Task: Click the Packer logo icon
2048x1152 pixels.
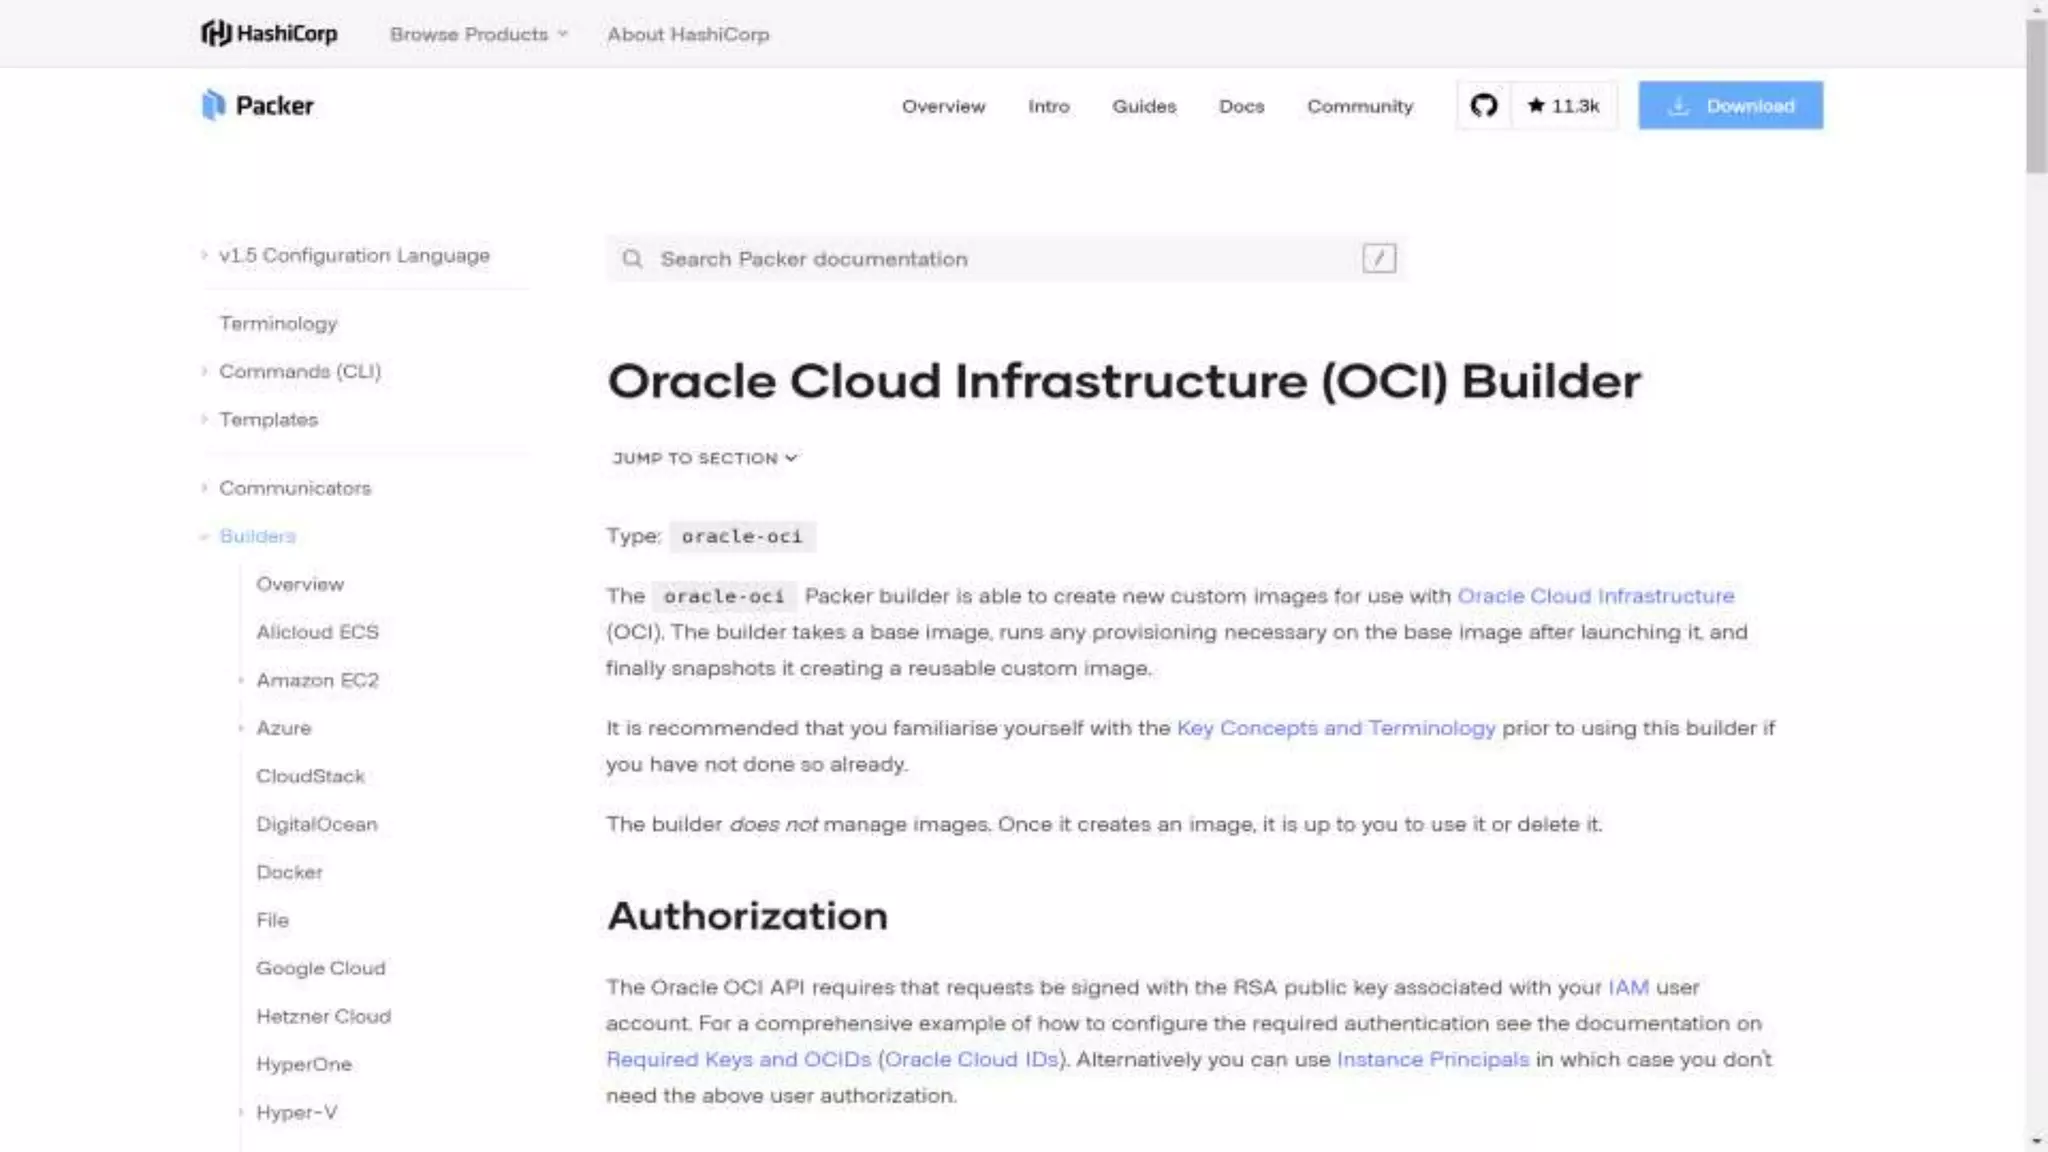Action: 213,105
